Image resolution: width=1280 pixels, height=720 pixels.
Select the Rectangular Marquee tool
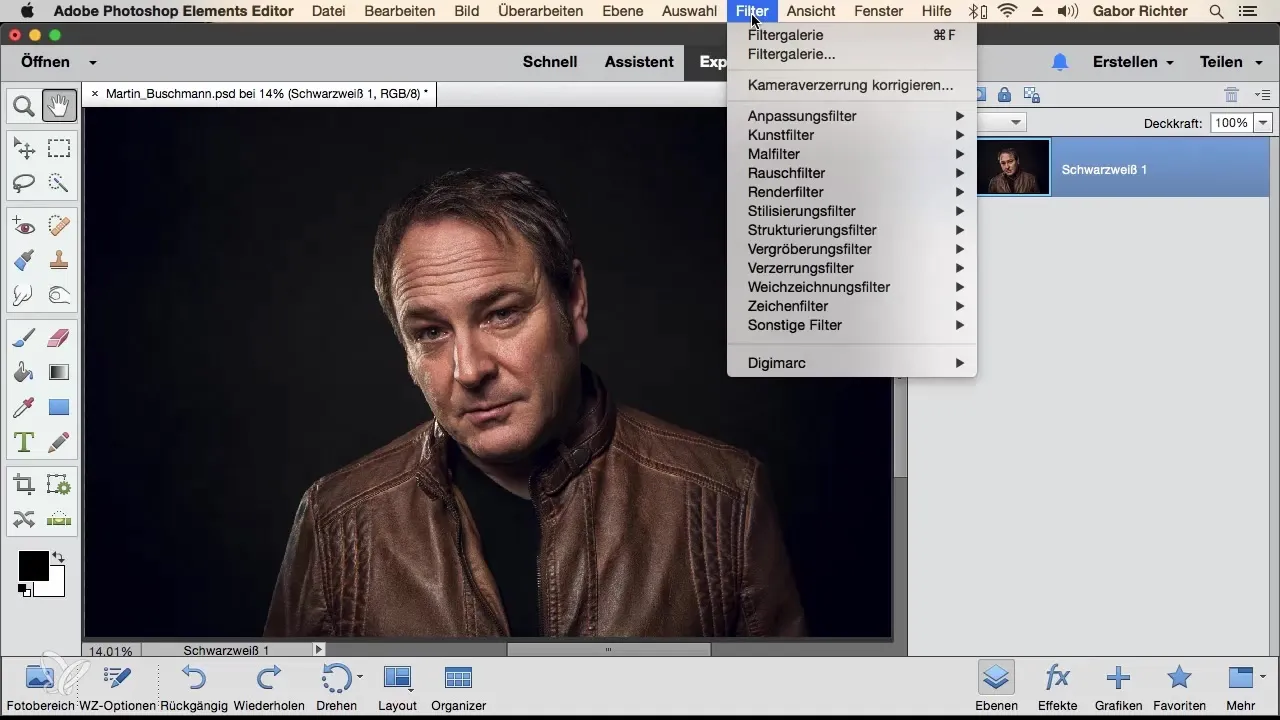click(x=59, y=149)
